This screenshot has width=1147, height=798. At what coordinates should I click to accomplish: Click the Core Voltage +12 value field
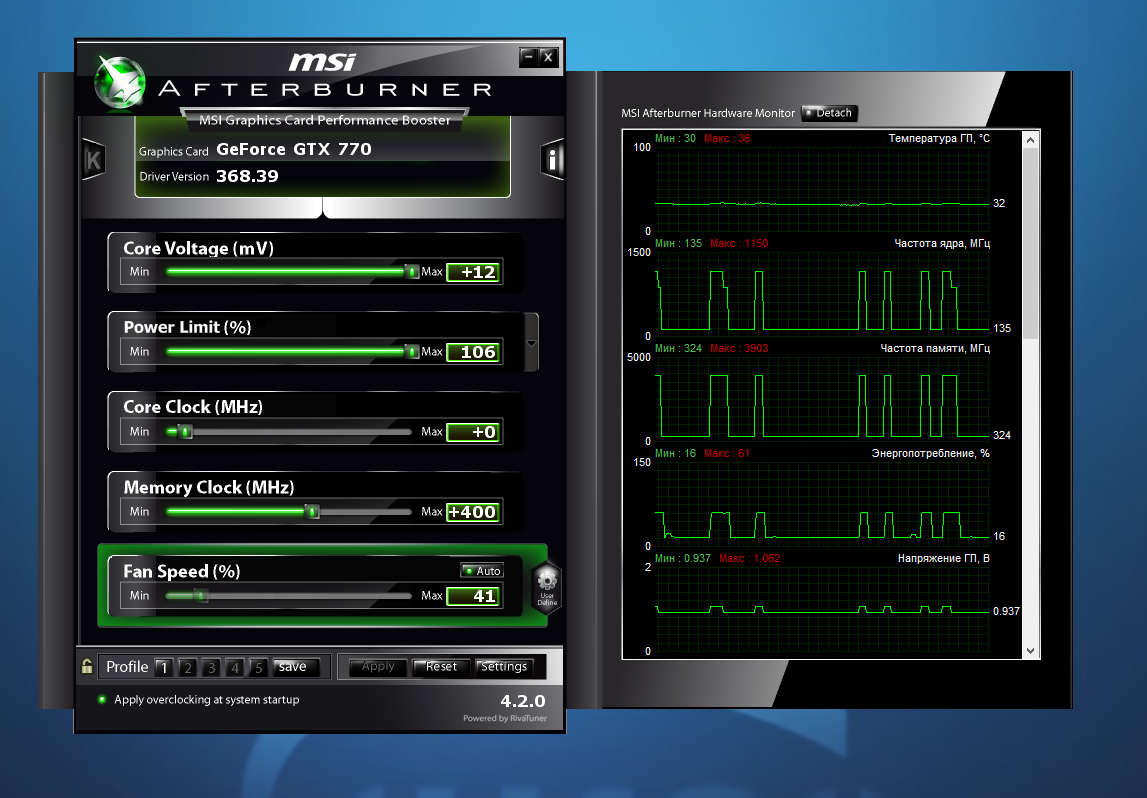click(473, 272)
